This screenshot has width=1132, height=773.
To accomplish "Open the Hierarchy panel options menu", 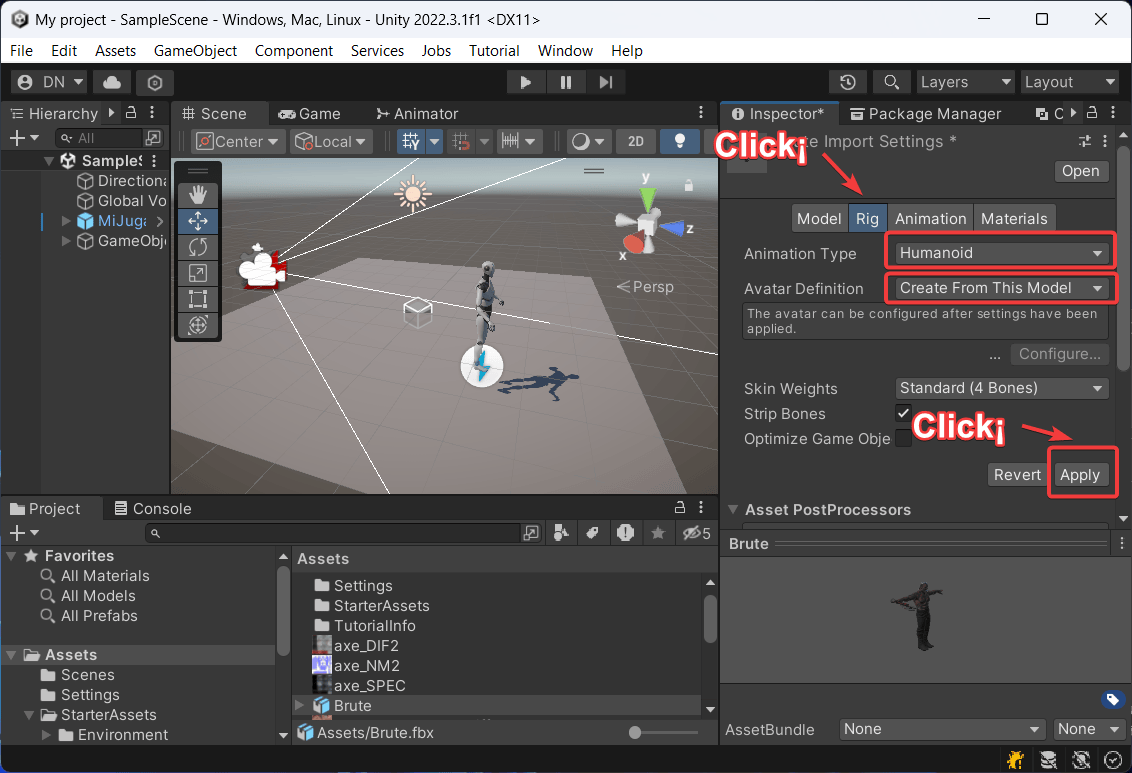I will 152,113.
